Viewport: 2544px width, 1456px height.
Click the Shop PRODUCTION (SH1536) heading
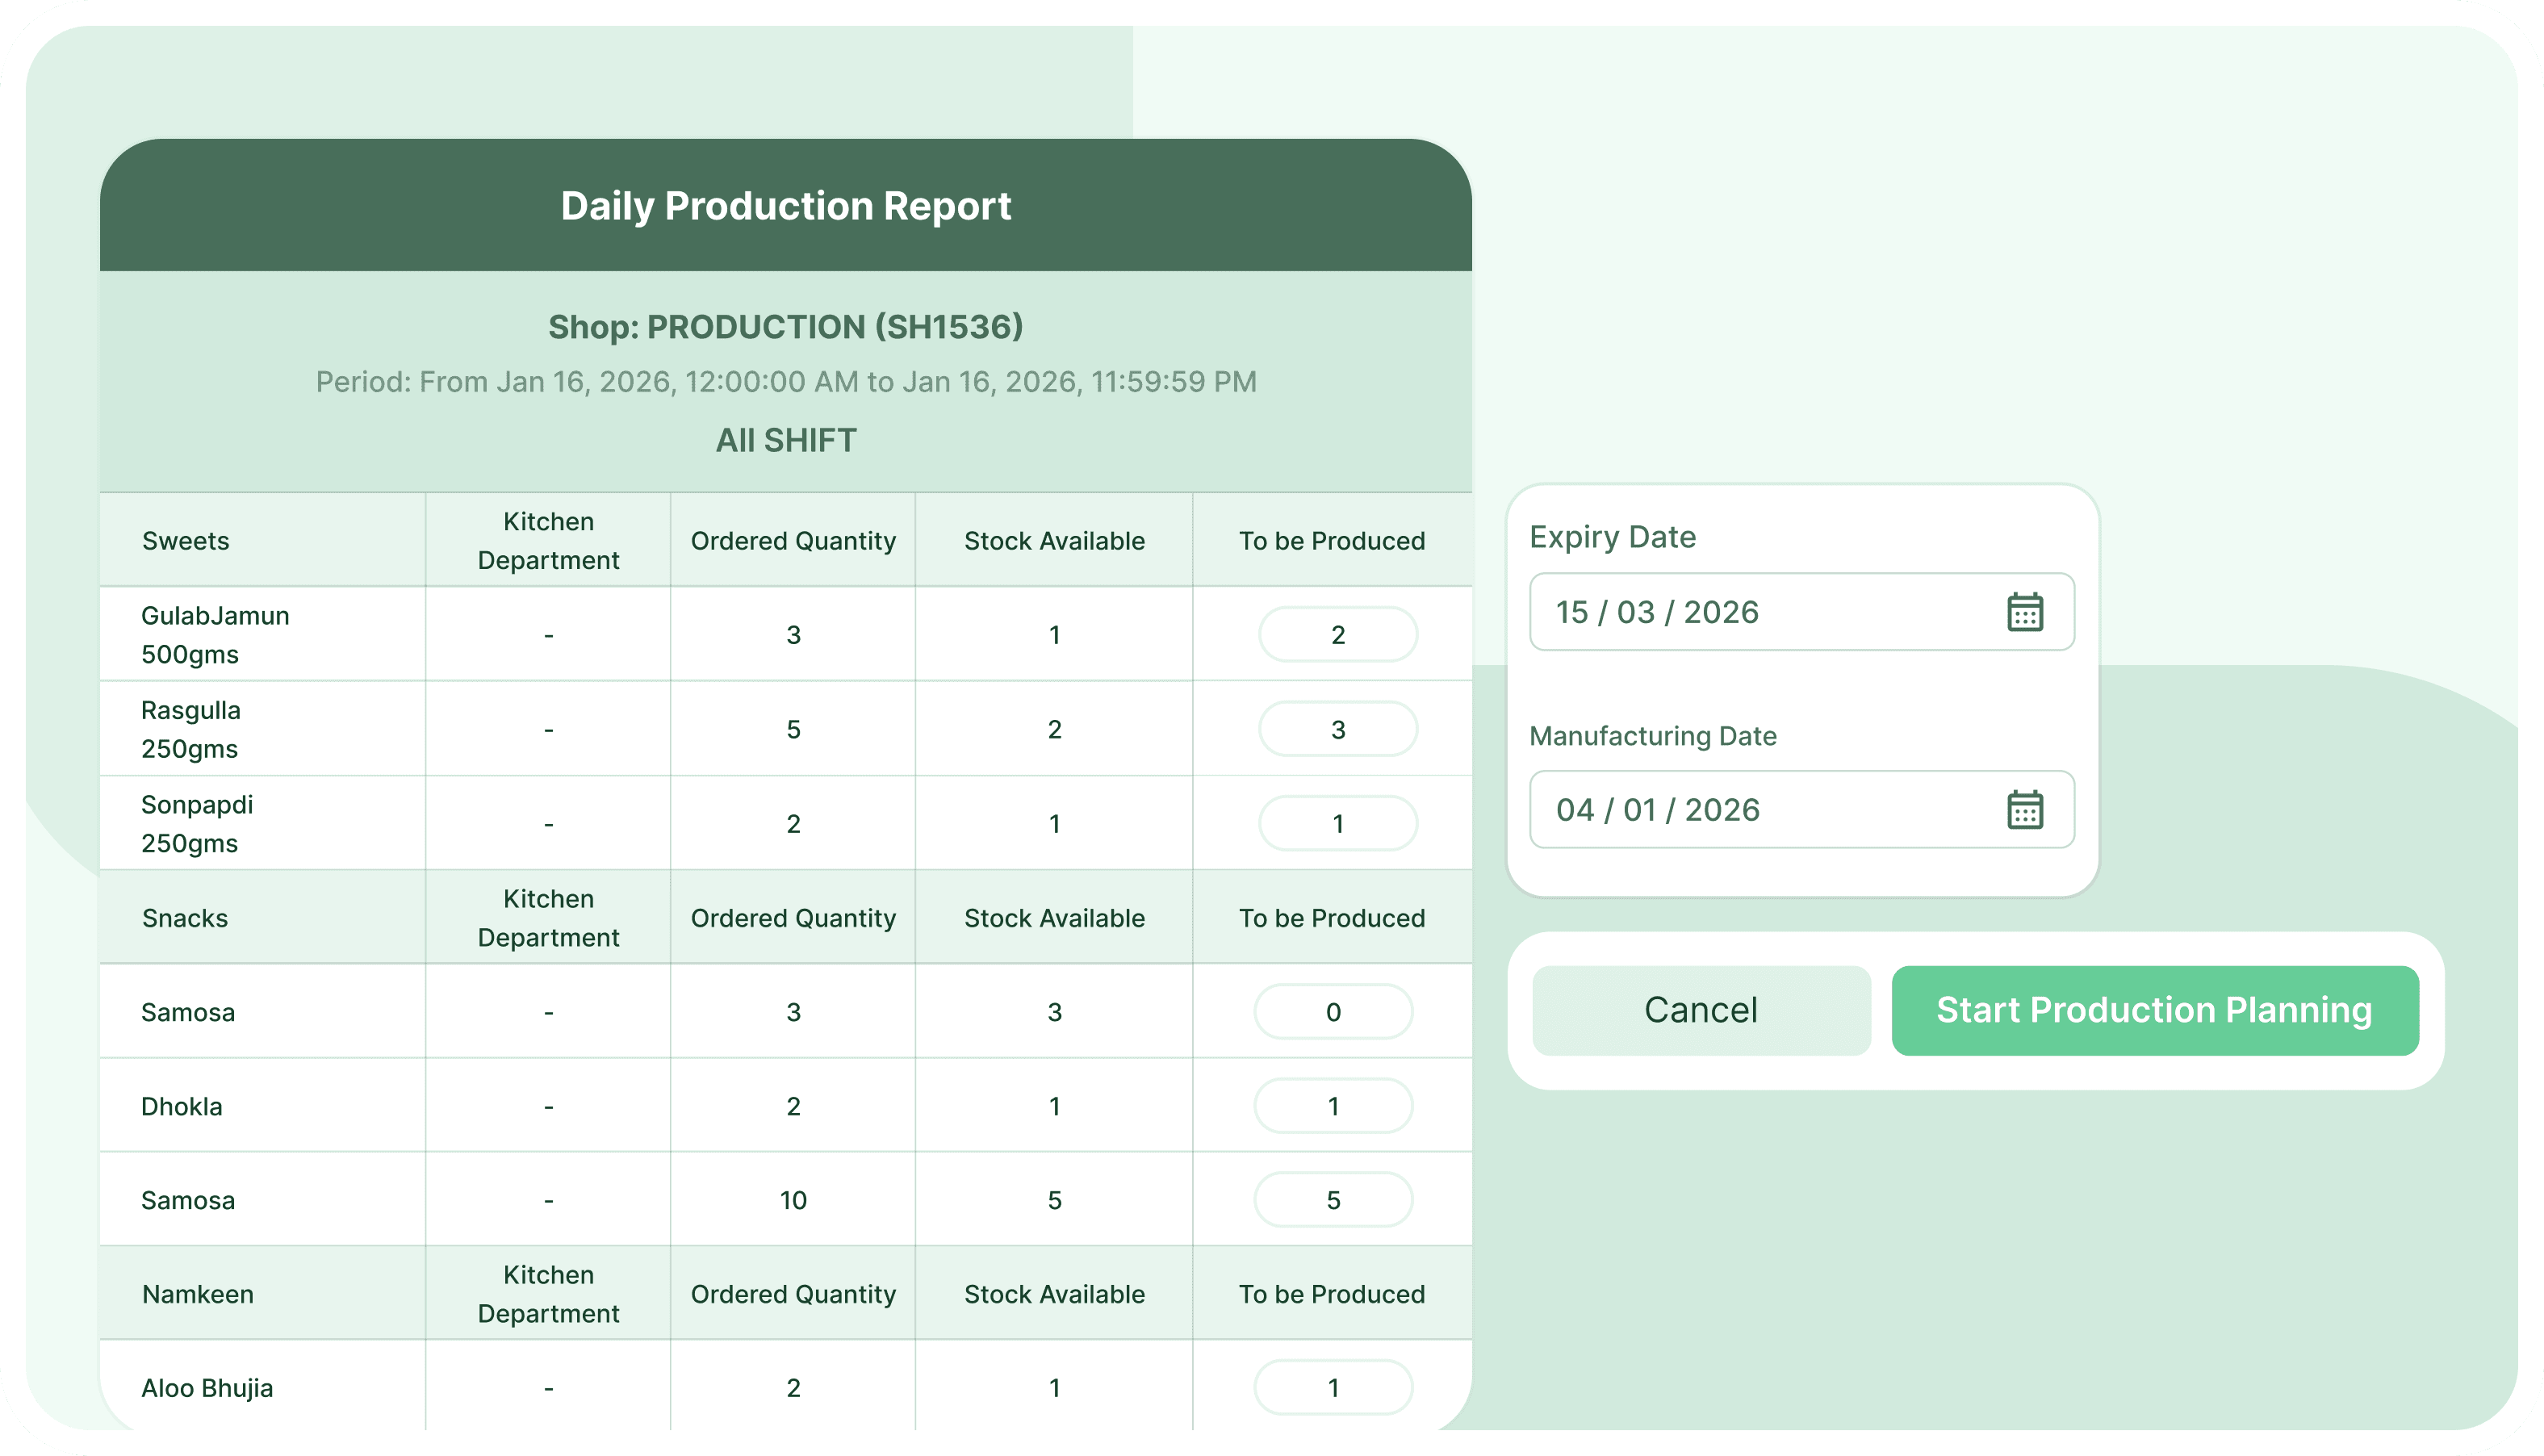tap(786, 326)
